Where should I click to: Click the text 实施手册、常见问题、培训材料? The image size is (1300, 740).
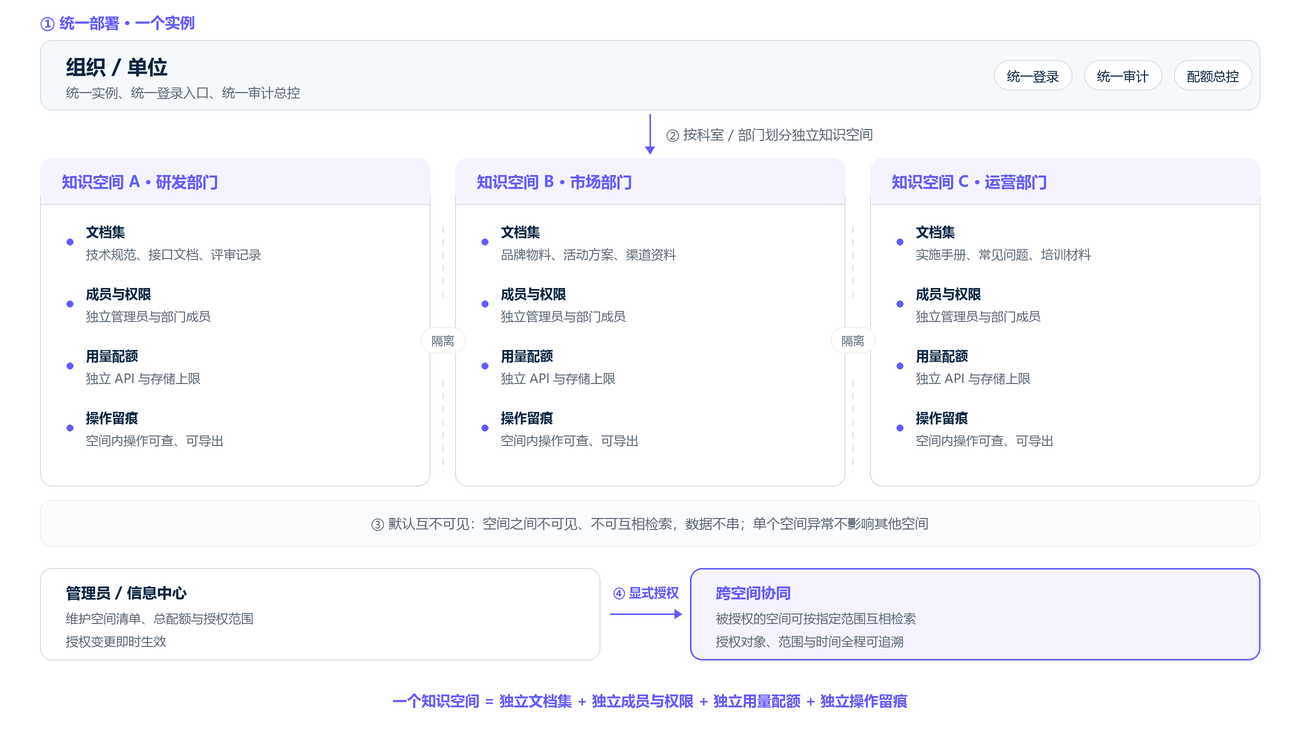[1003, 255]
